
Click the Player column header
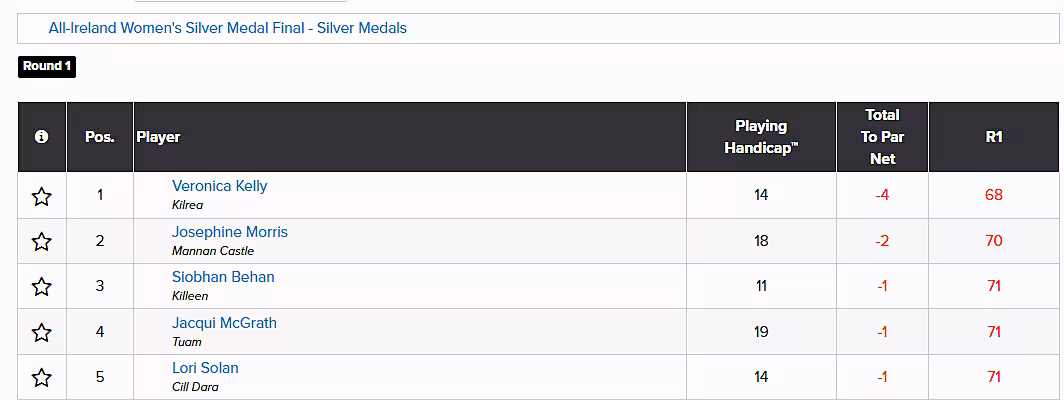(158, 137)
